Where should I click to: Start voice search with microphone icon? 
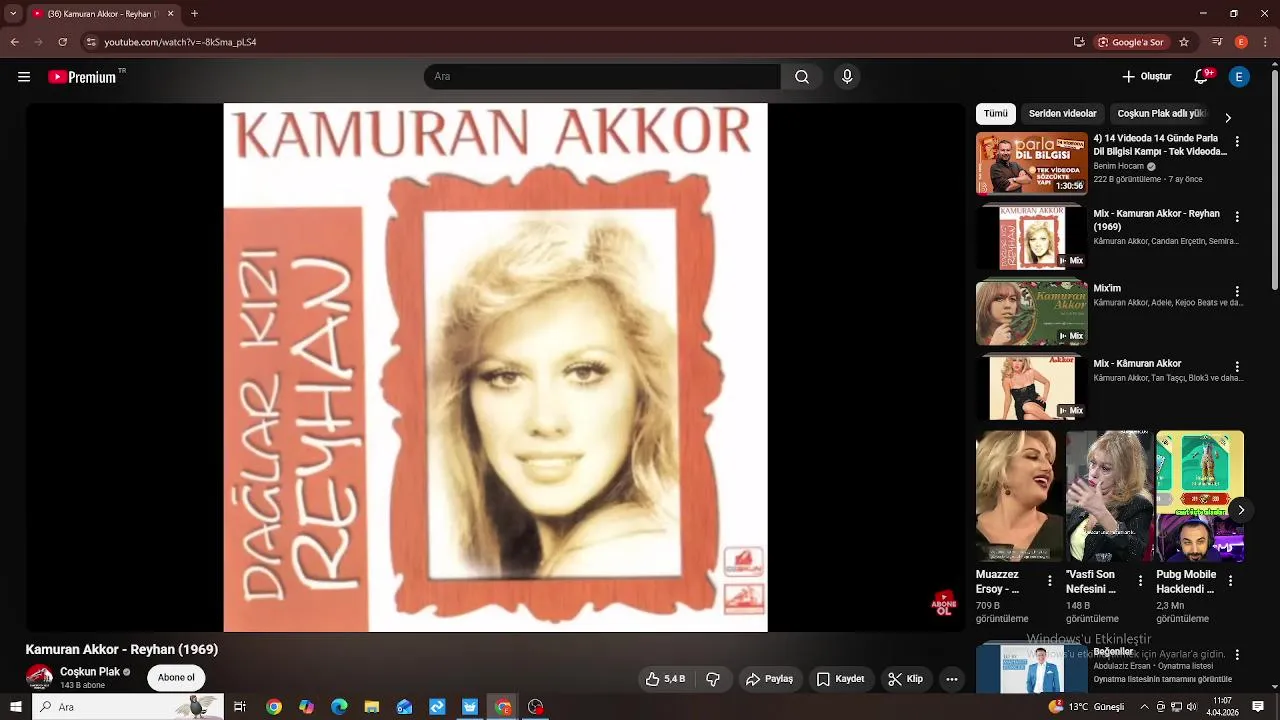[x=847, y=77]
